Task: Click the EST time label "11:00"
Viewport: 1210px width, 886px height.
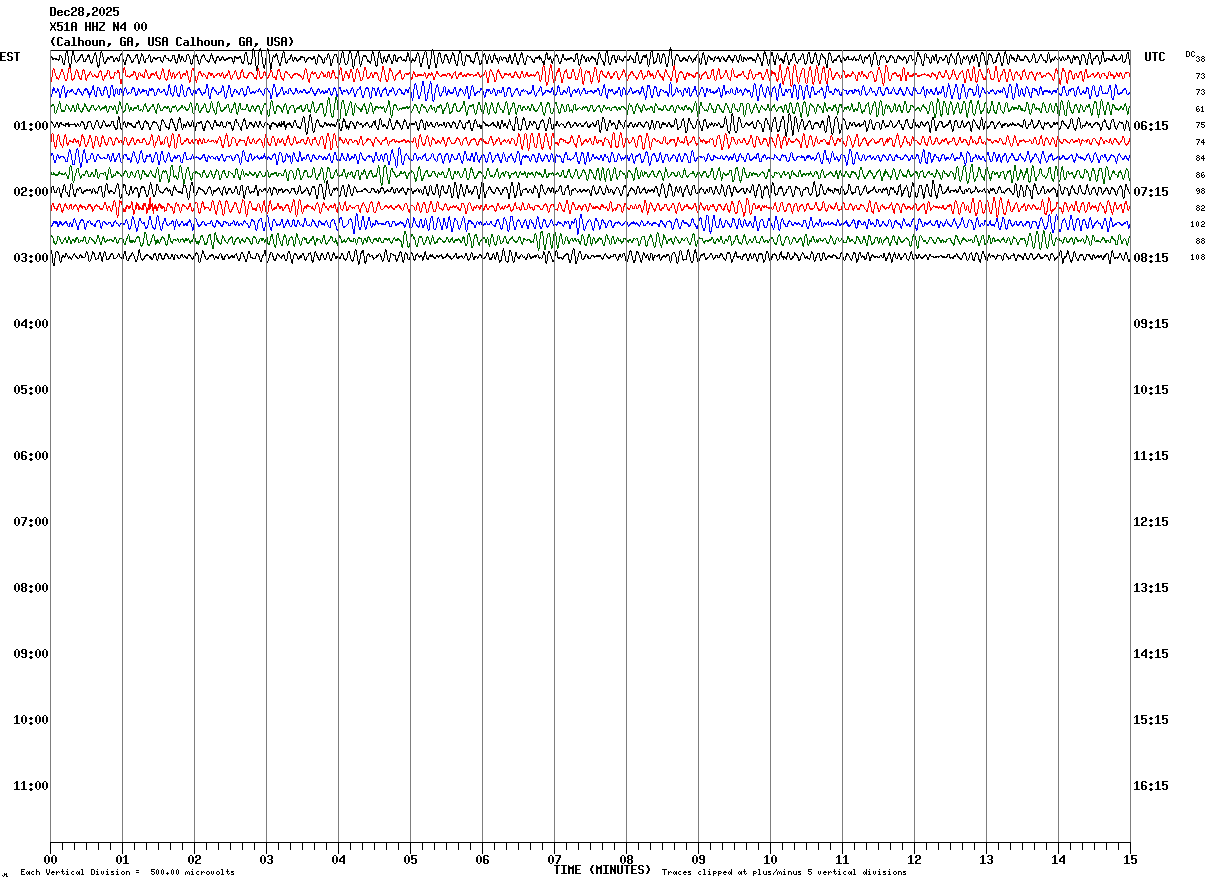Action: [31, 786]
